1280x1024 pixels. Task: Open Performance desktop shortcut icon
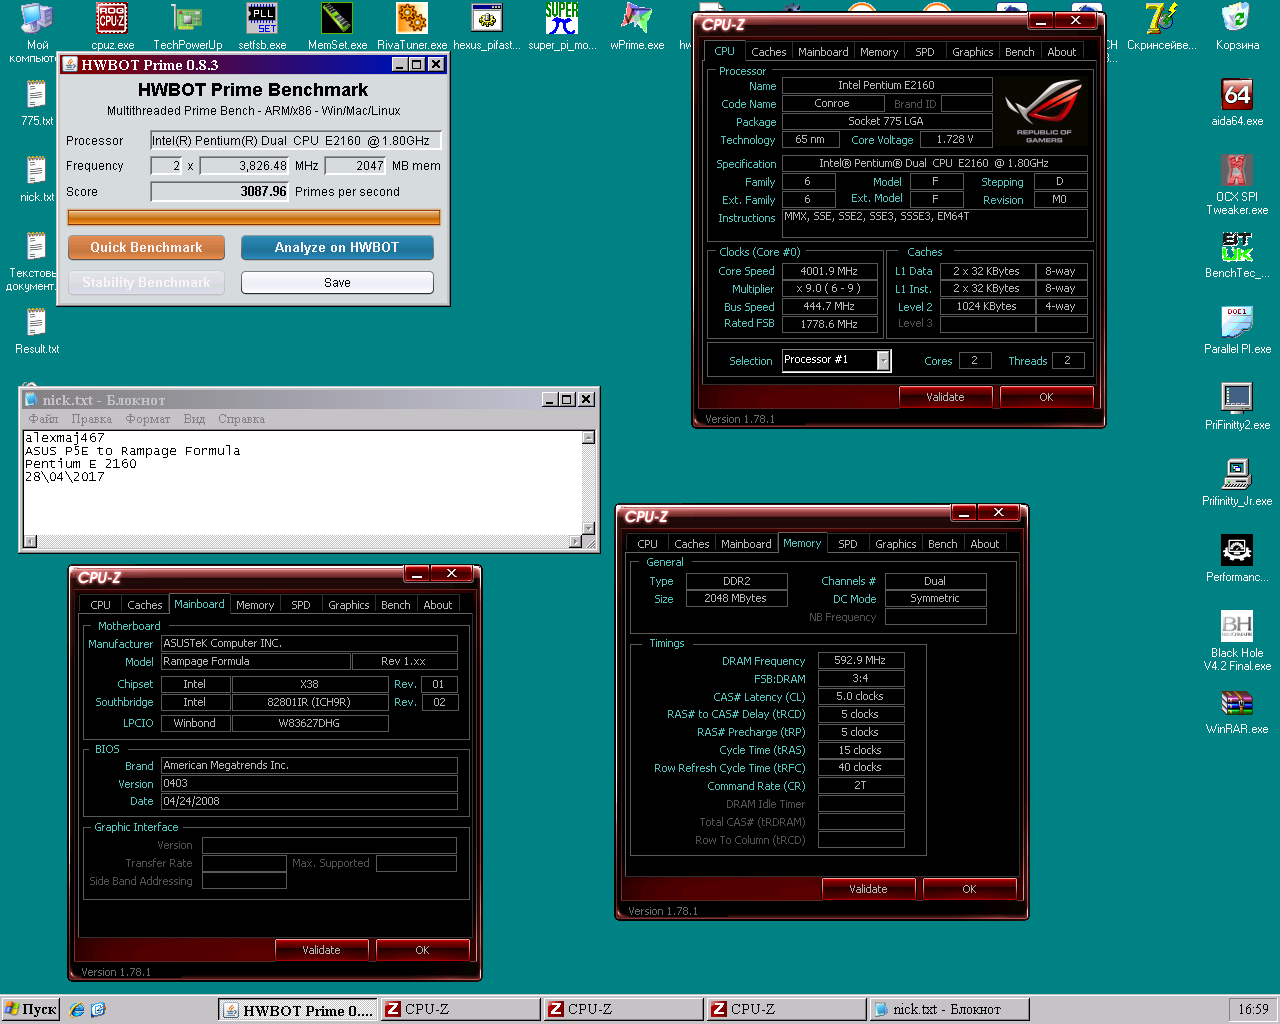(1237, 559)
